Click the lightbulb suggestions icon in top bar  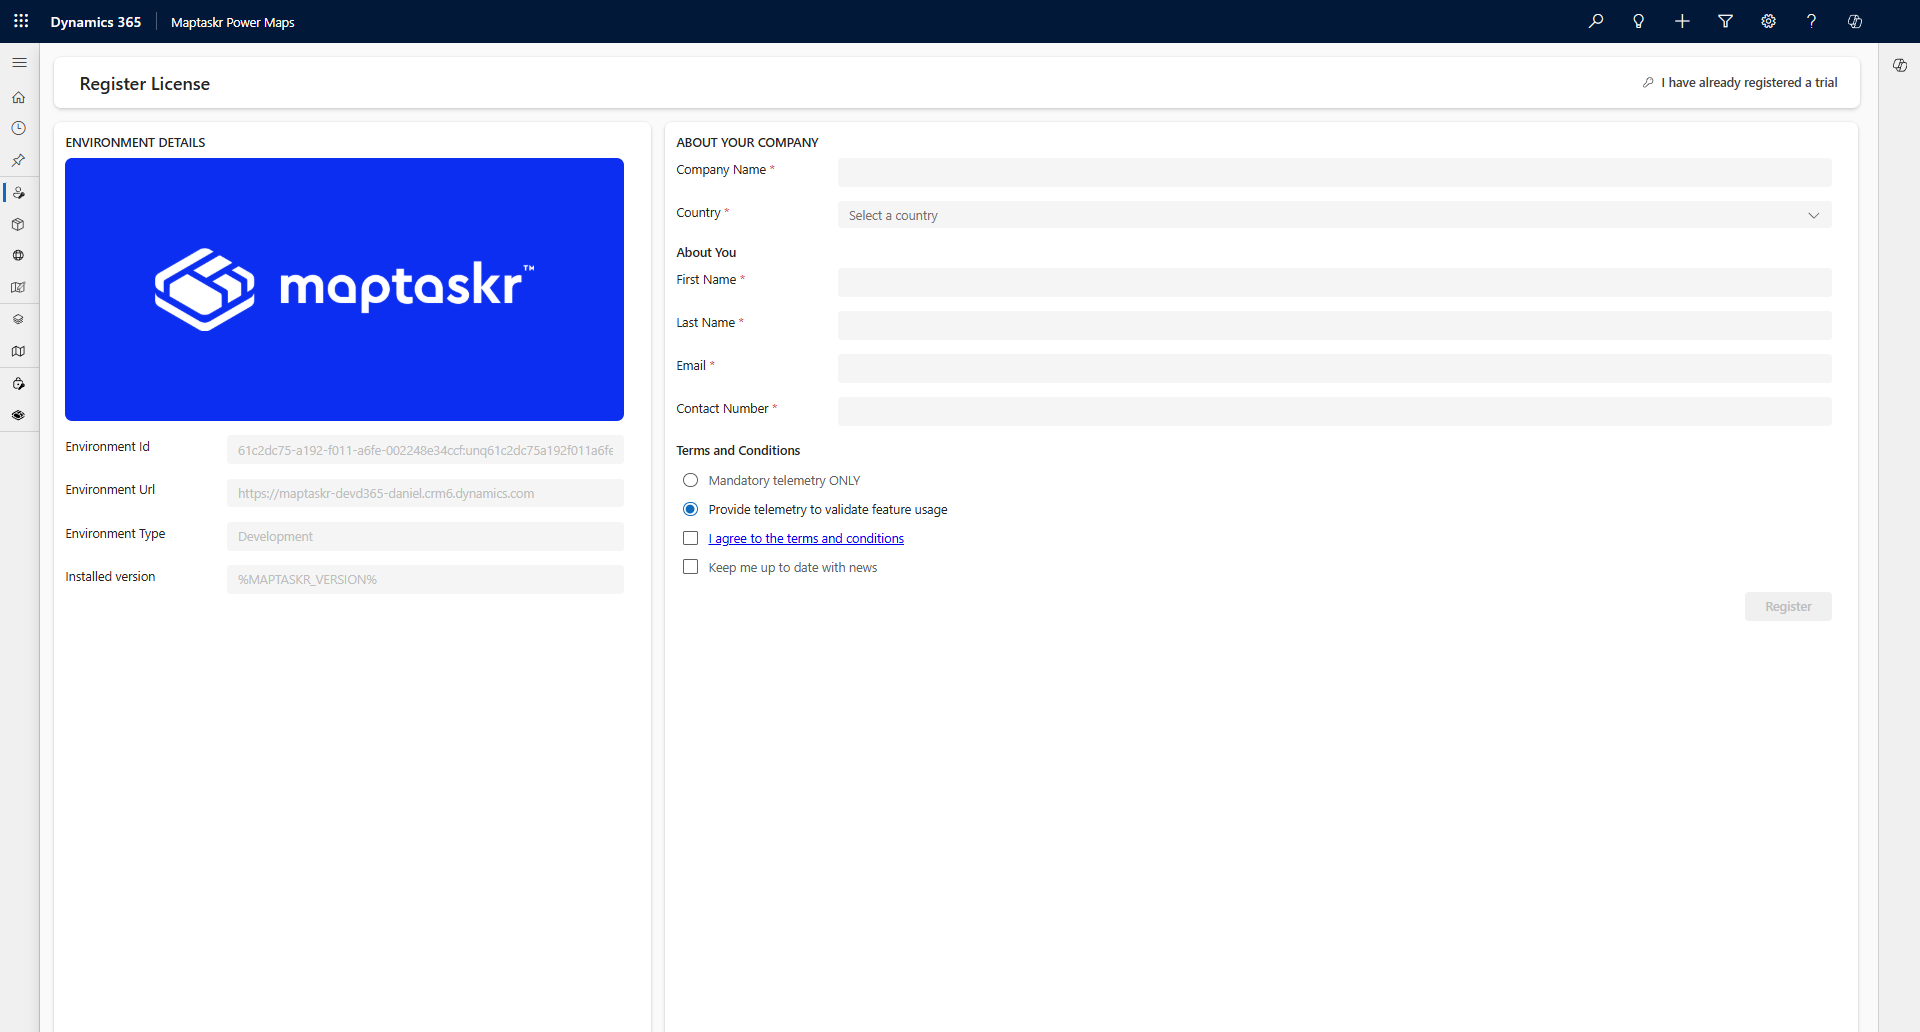(1639, 21)
